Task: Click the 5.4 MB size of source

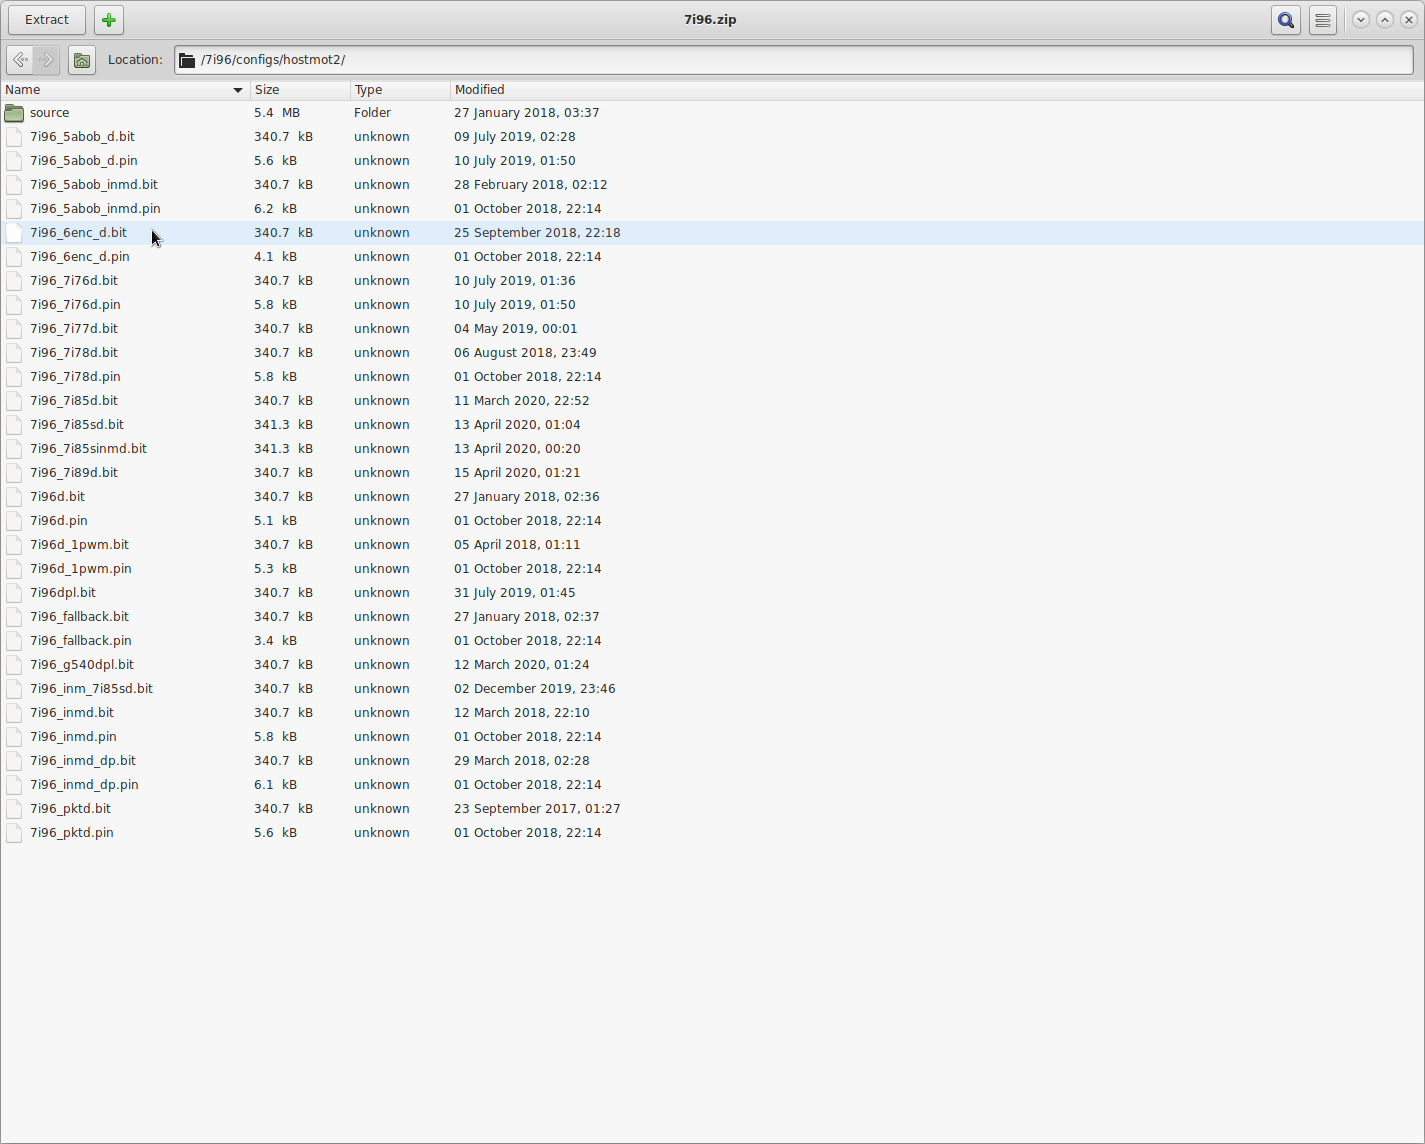Action: (277, 113)
